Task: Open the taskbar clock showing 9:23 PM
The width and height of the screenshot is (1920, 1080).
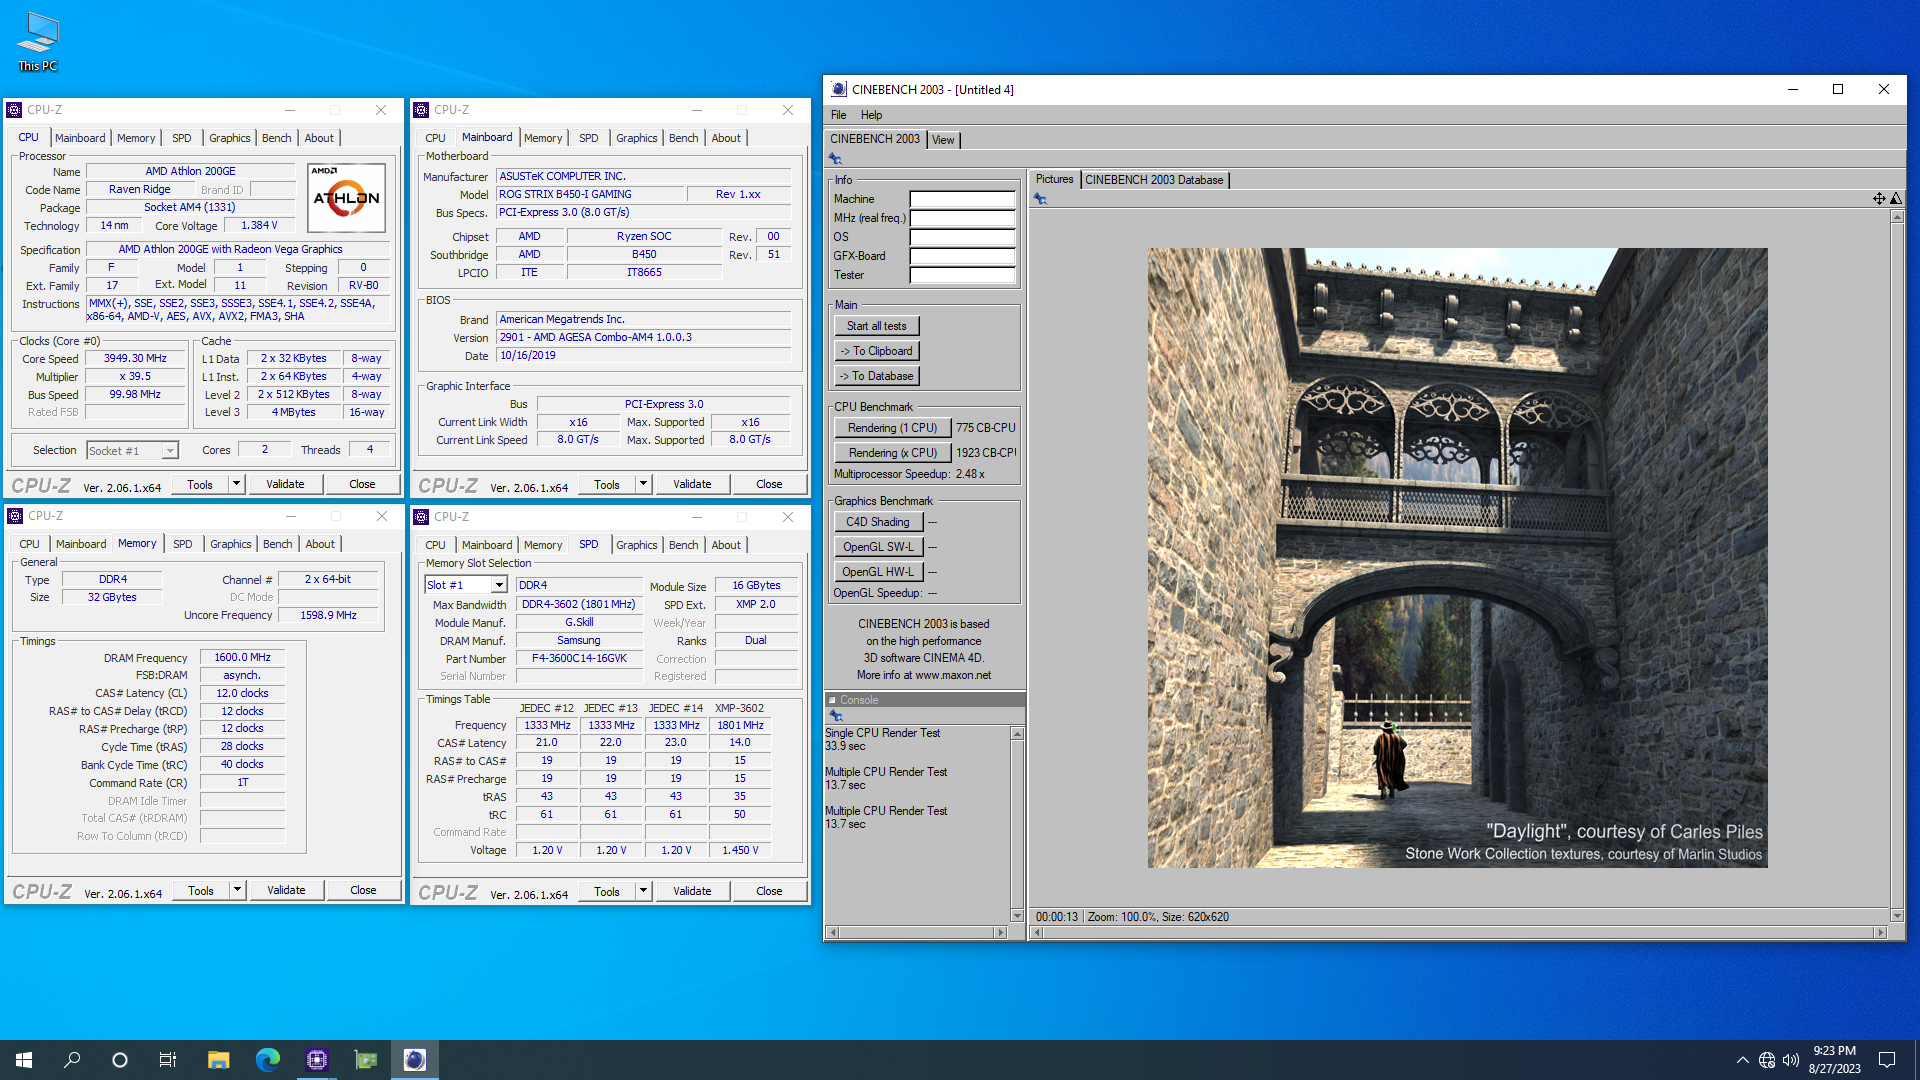Action: (1834, 1060)
